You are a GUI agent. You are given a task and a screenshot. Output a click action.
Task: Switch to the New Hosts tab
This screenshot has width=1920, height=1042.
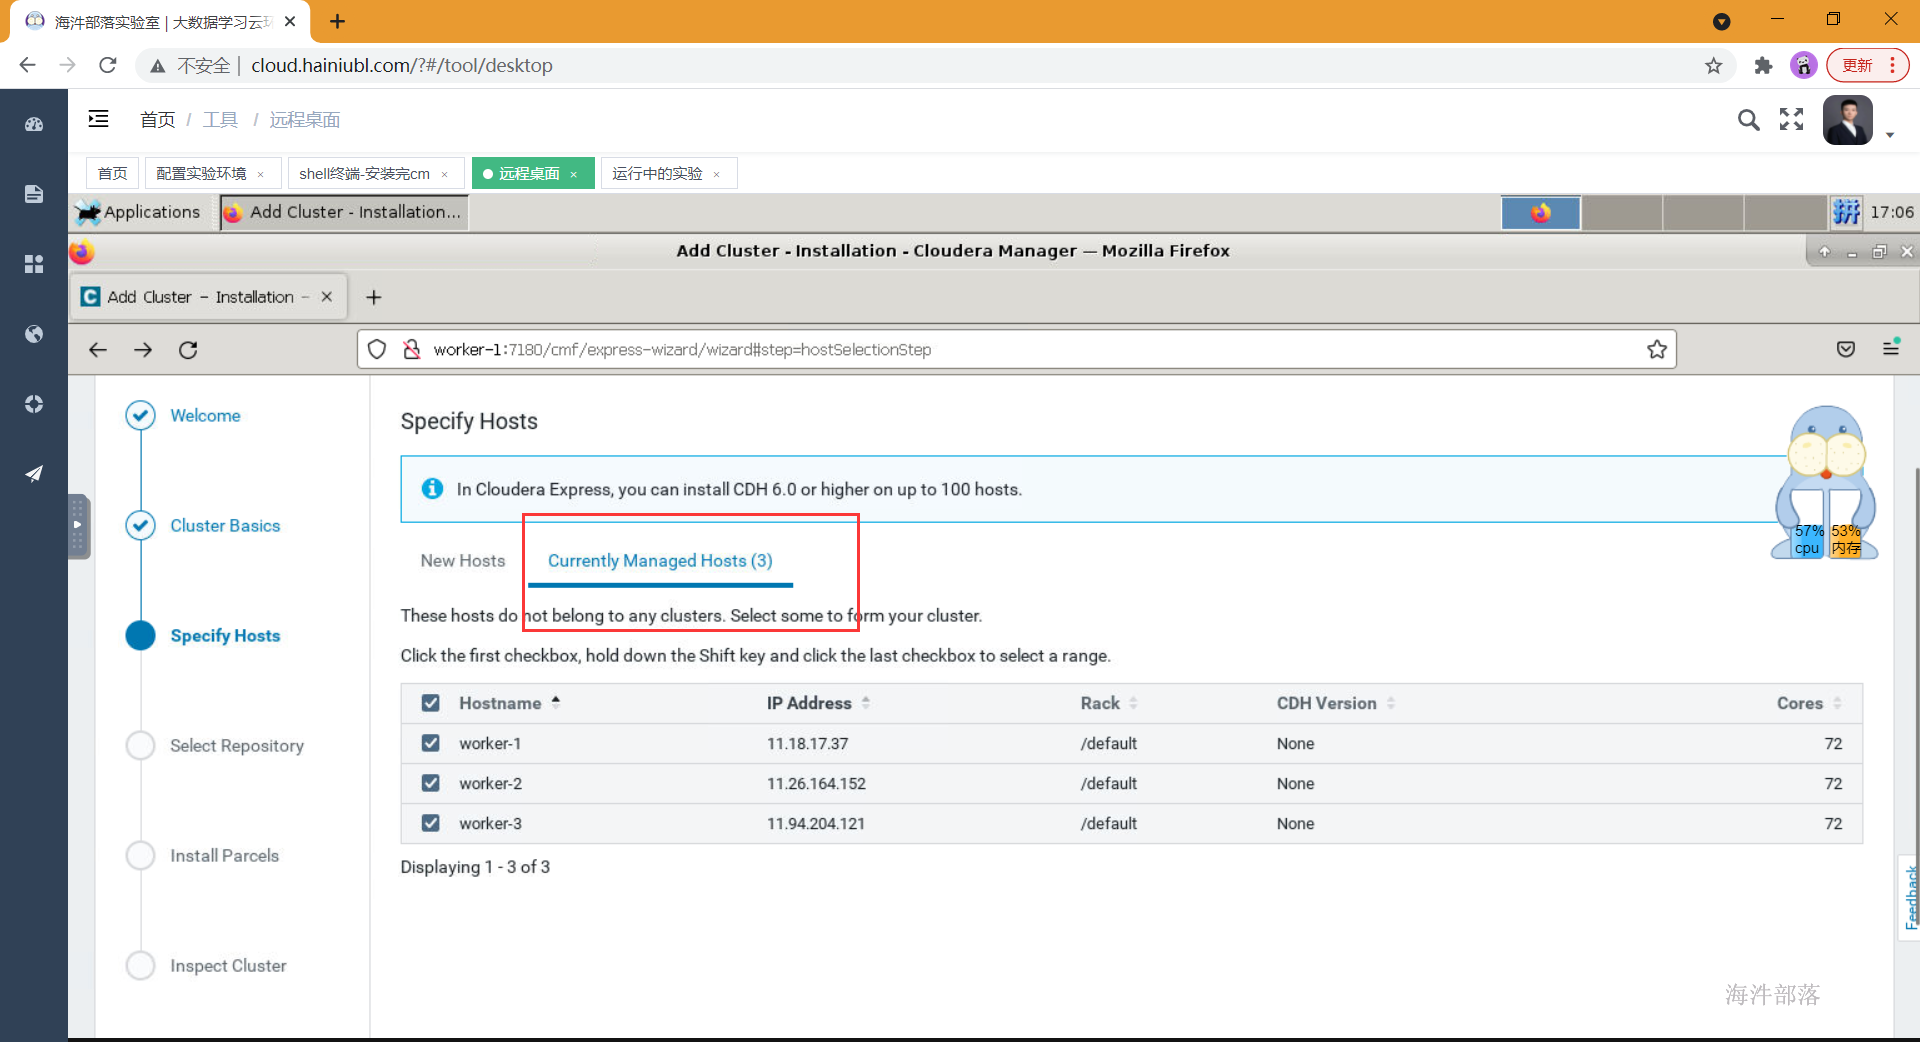[463, 561]
